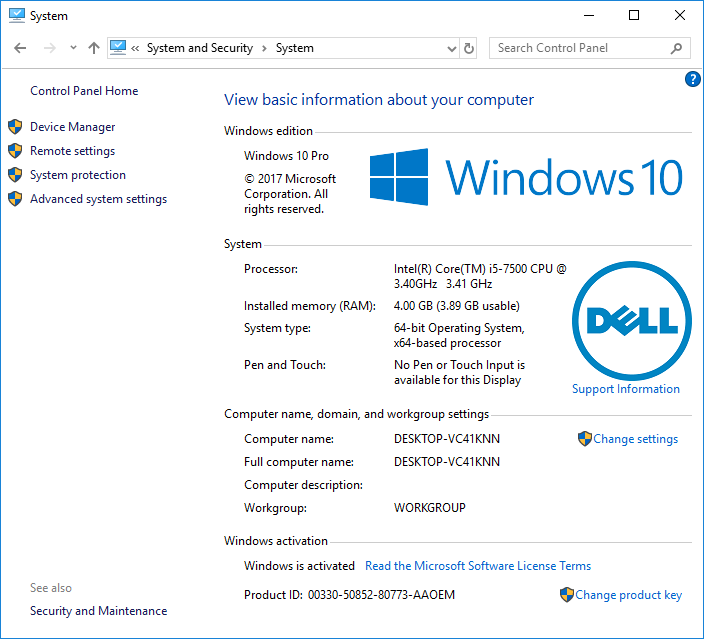Screen dimensions: 704x639
Task: Maximize the System window
Action: coord(634,15)
